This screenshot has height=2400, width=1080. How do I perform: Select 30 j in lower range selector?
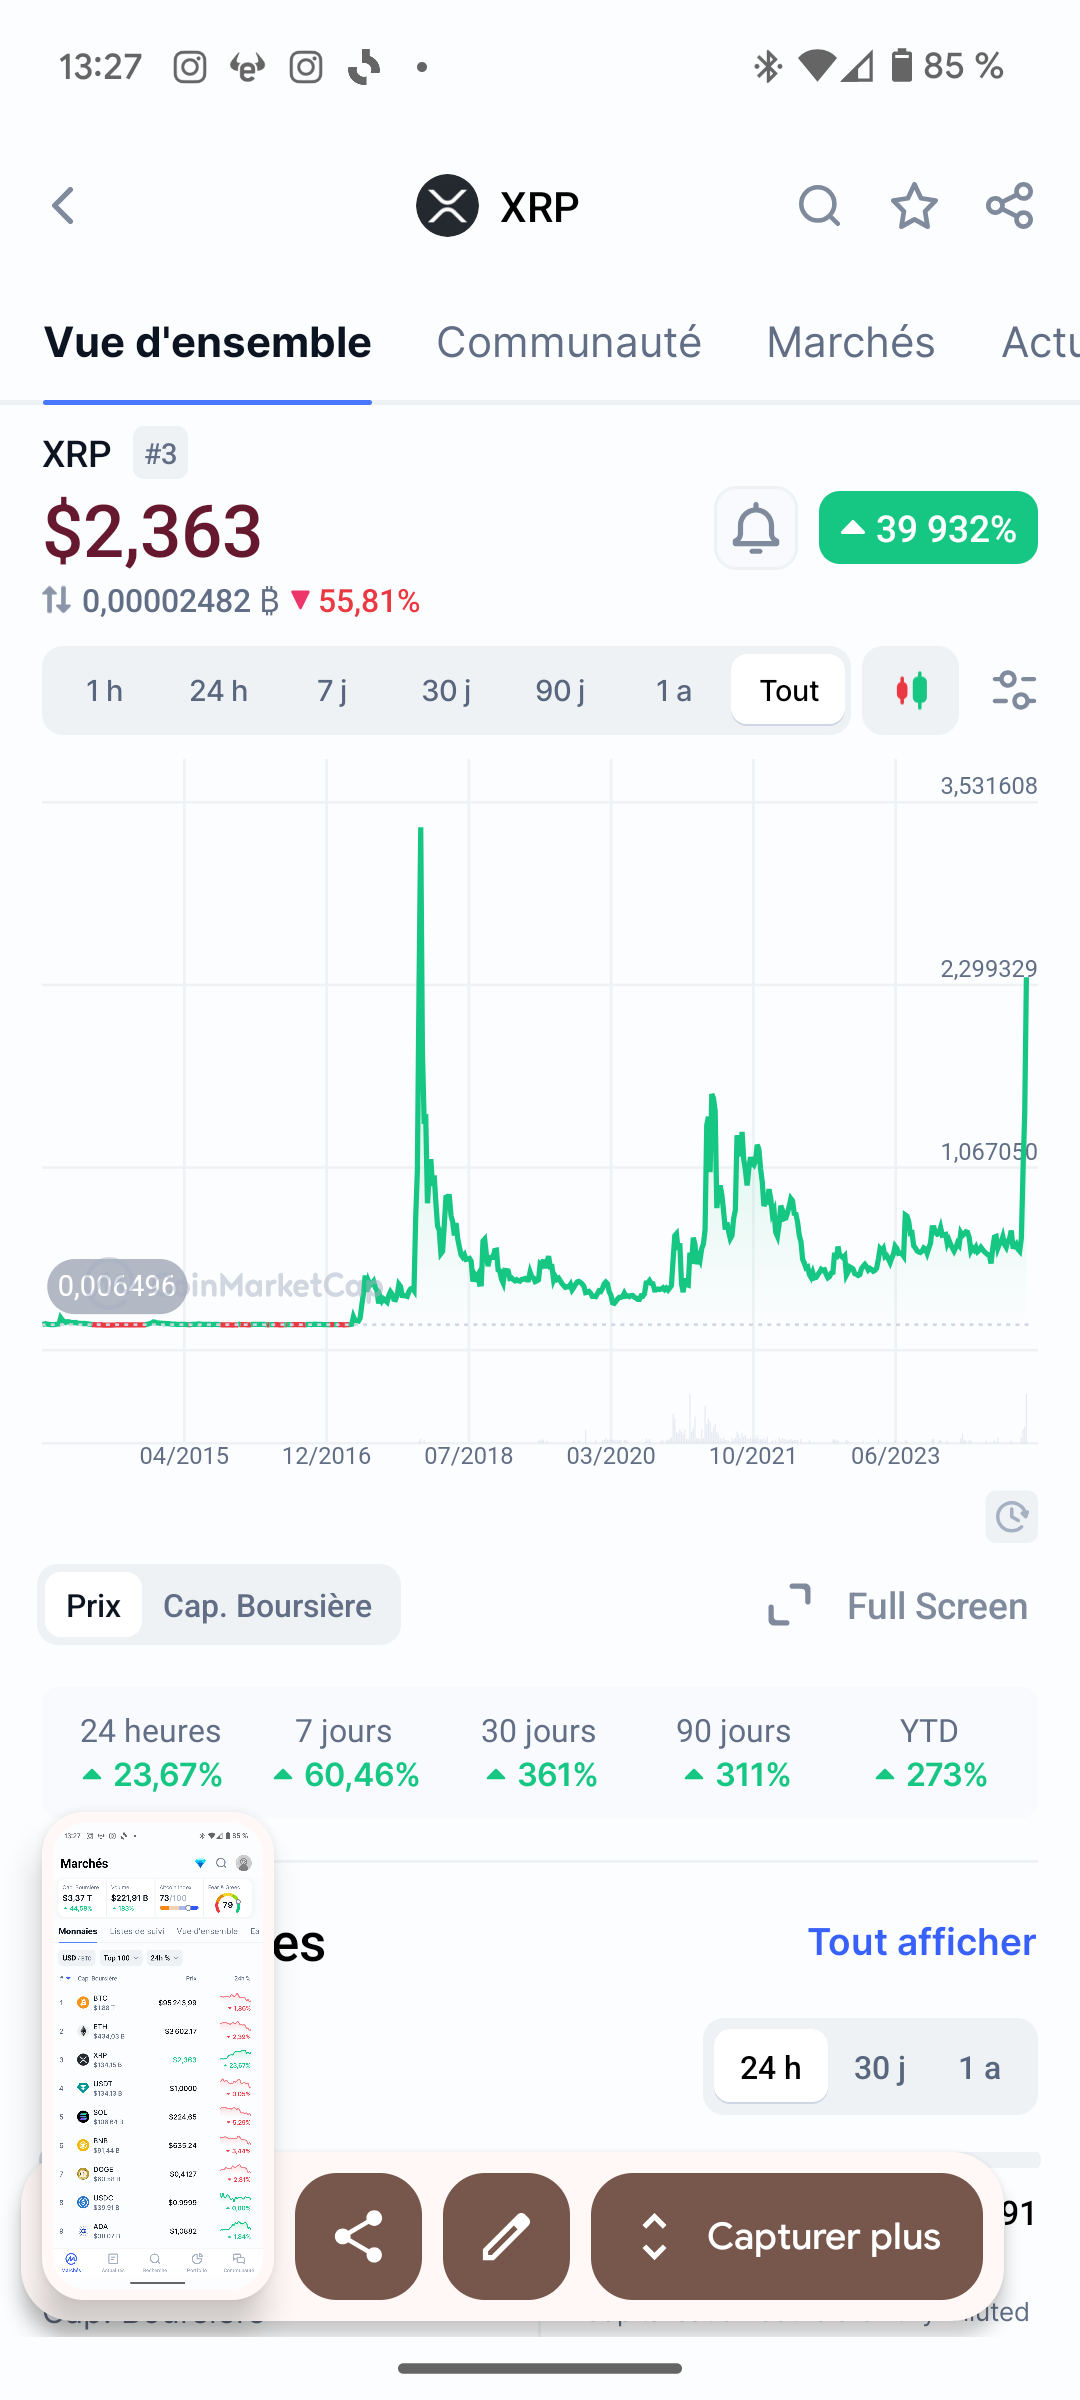pos(879,2067)
